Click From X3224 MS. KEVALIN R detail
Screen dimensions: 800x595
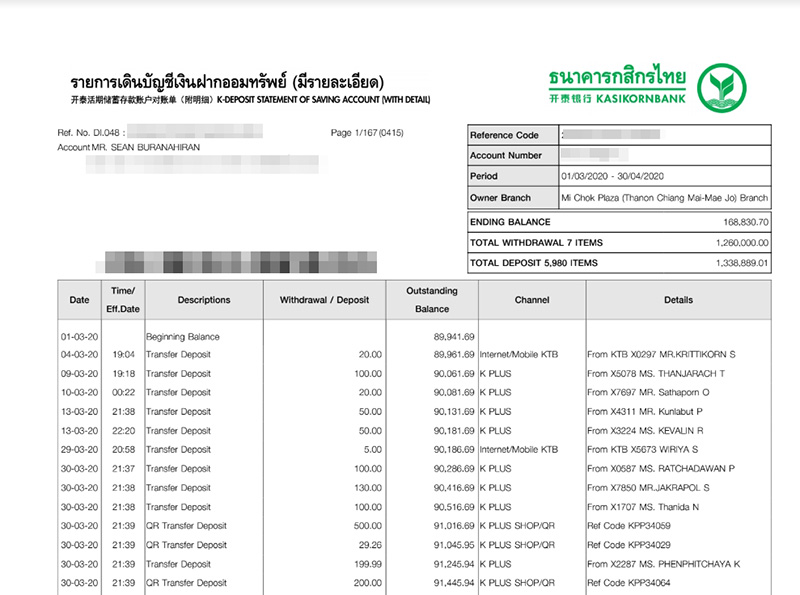click(x=645, y=431)
